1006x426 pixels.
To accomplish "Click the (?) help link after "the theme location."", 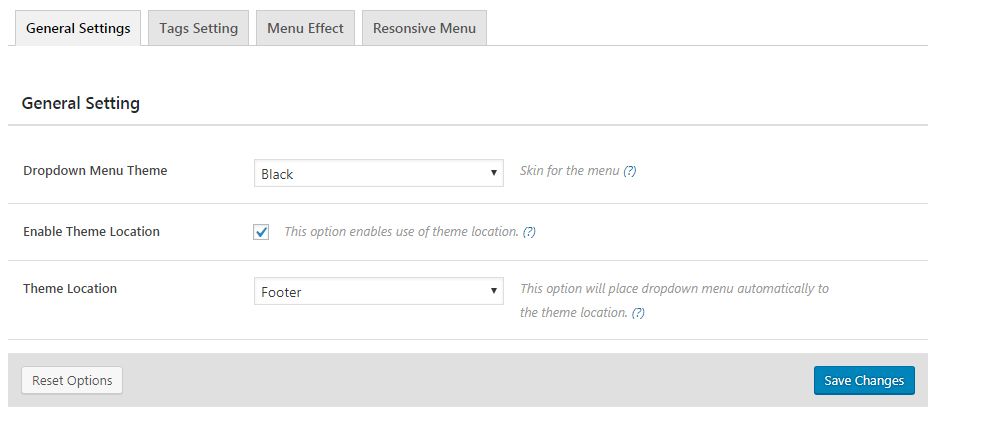I will (x=638, y=313).
